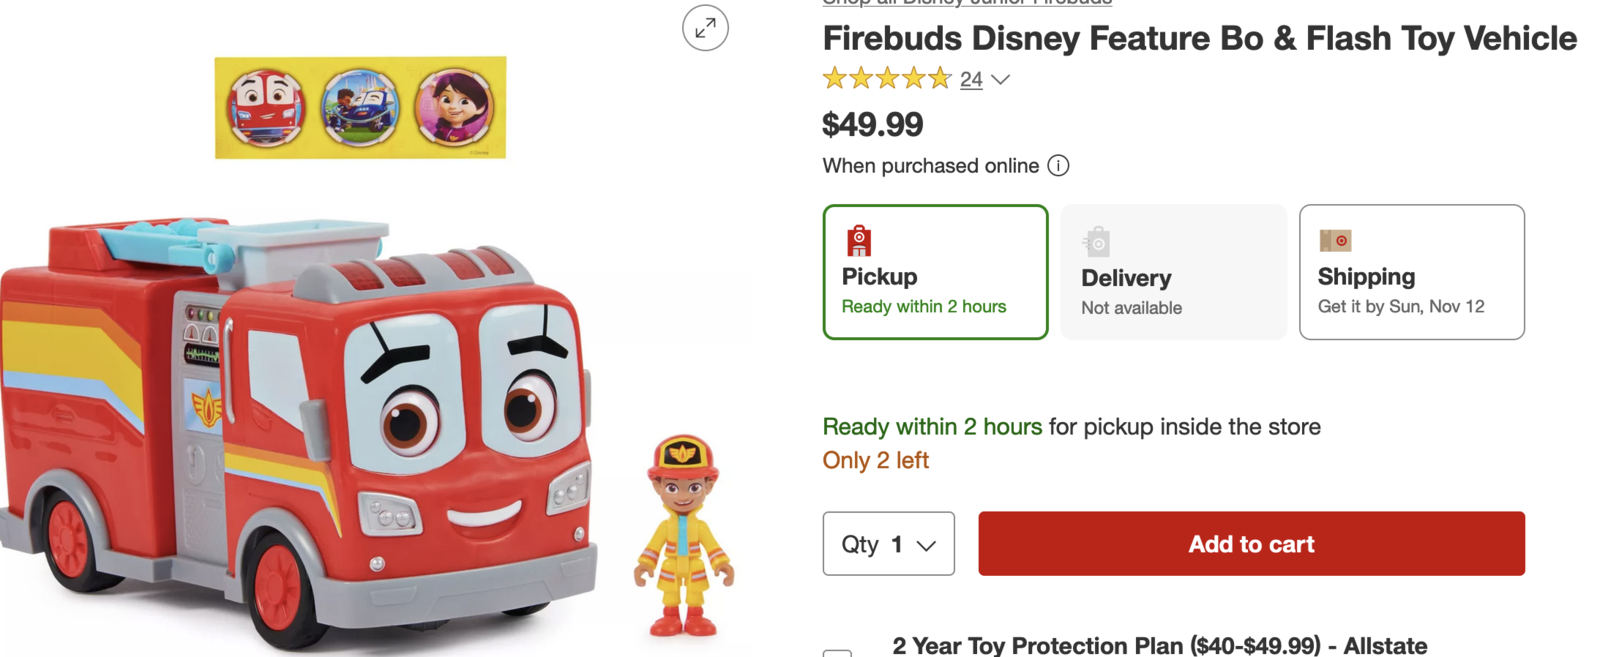Click the five gold star rating
This screenshot has height=657, width=1600.
(x=886, y=79)
